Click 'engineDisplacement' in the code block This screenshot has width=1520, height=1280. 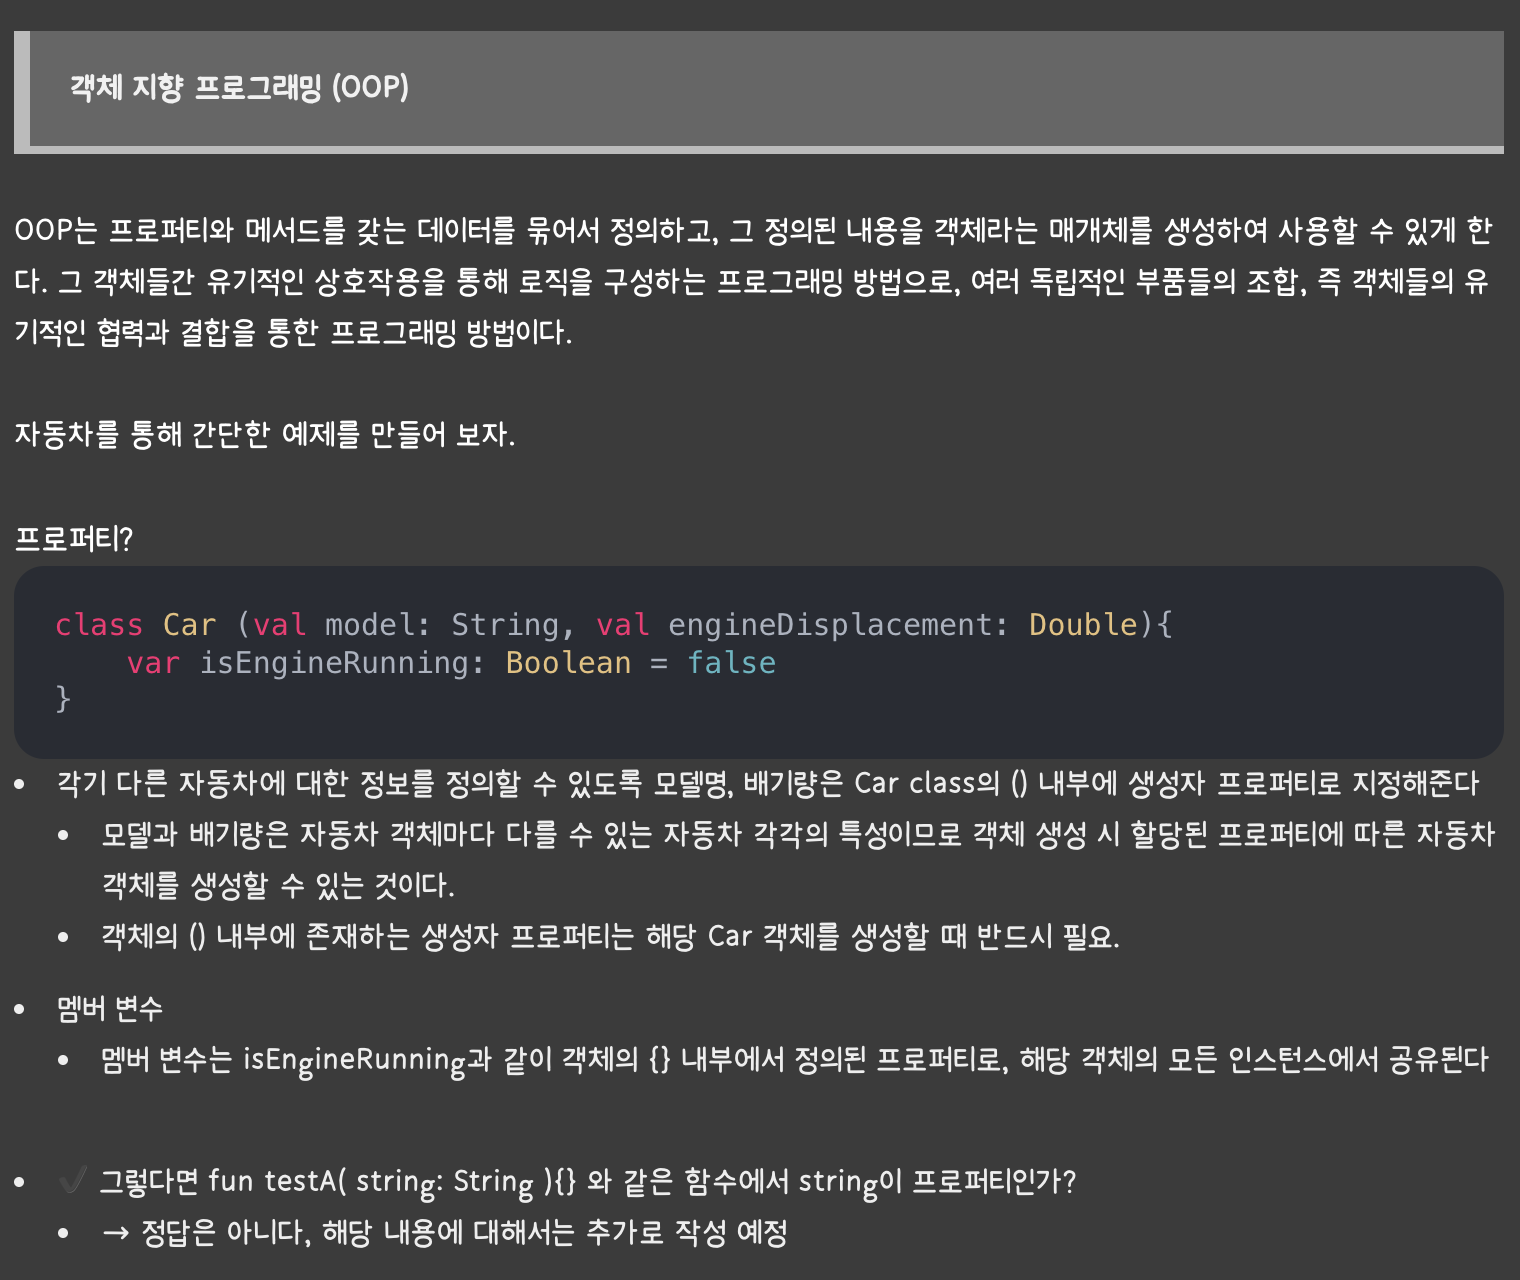[x=829, y=625]
